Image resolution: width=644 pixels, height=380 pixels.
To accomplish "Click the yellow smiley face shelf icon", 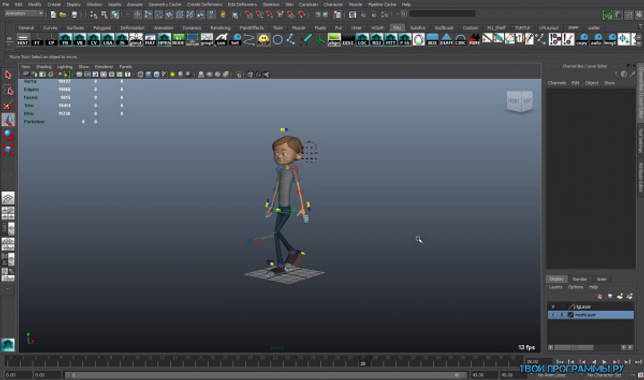I will [x=264, y=40].
